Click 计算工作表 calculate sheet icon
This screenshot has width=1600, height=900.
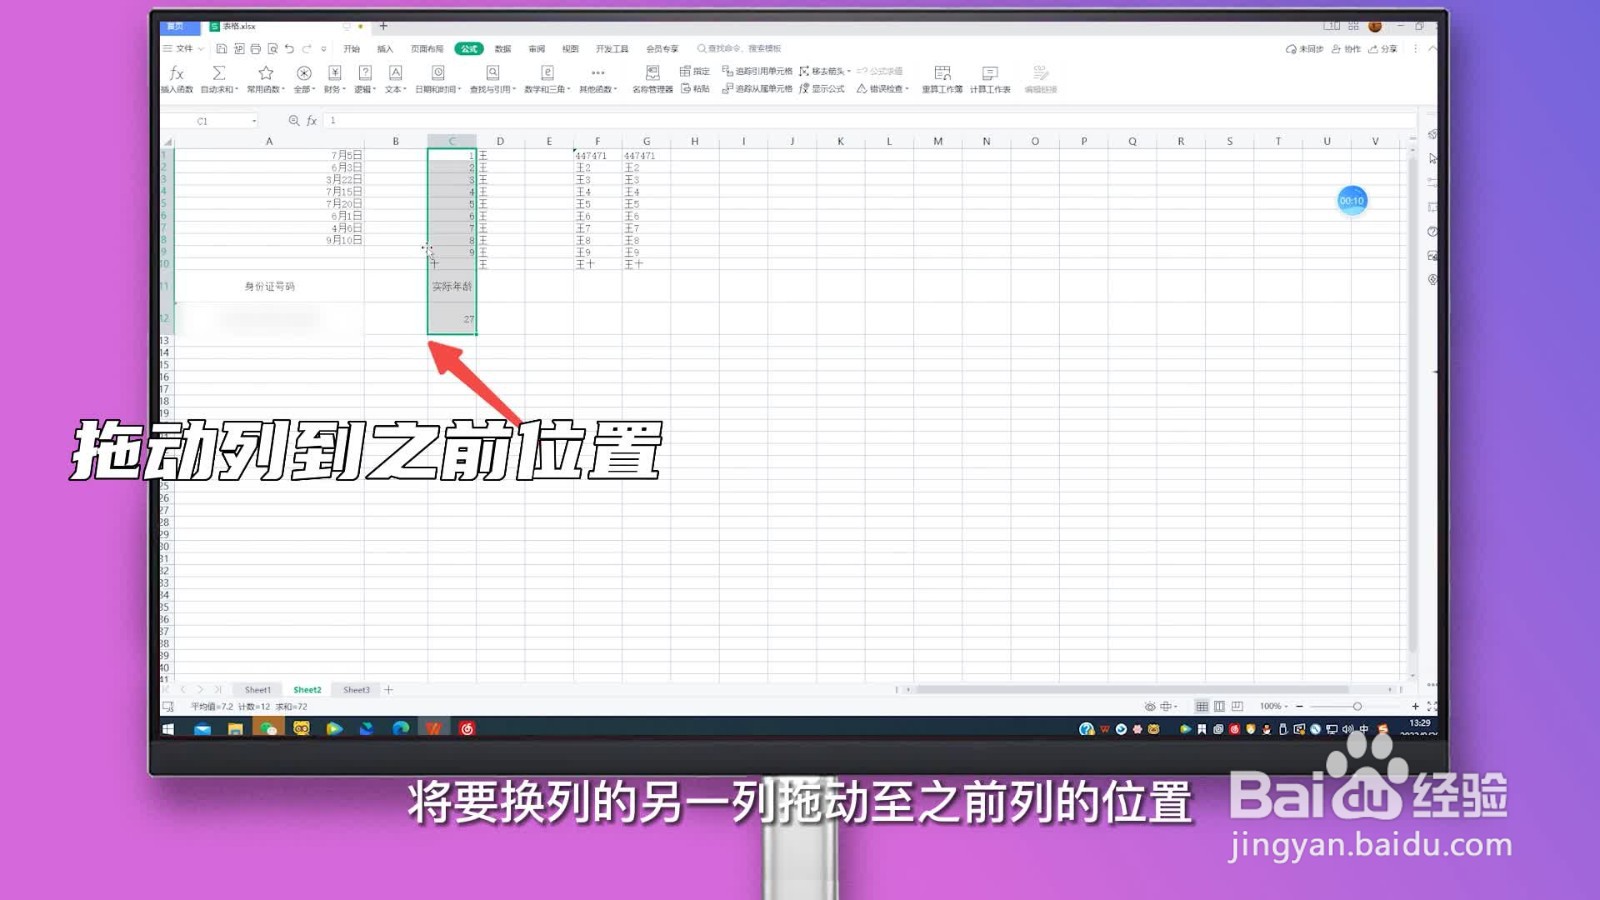click(990, 78)
